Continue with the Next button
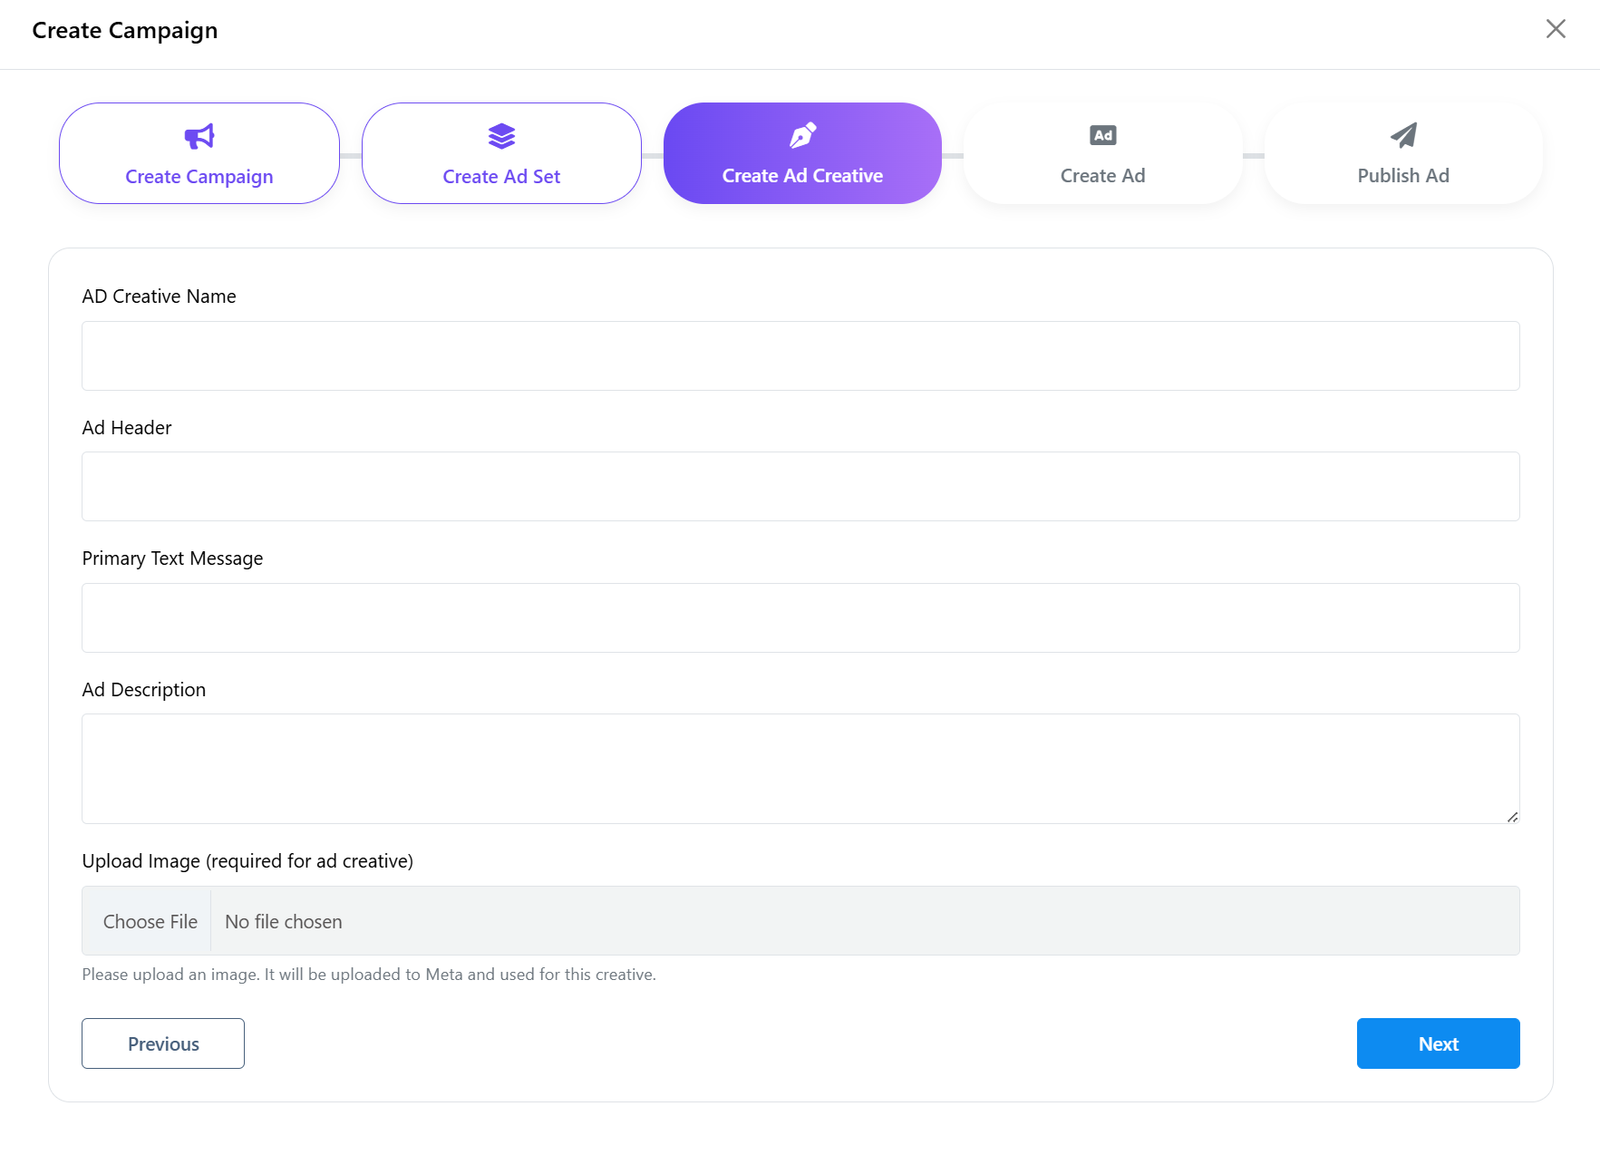The height and width of the screenshot is (1165, 1600). [1438, 1044]
